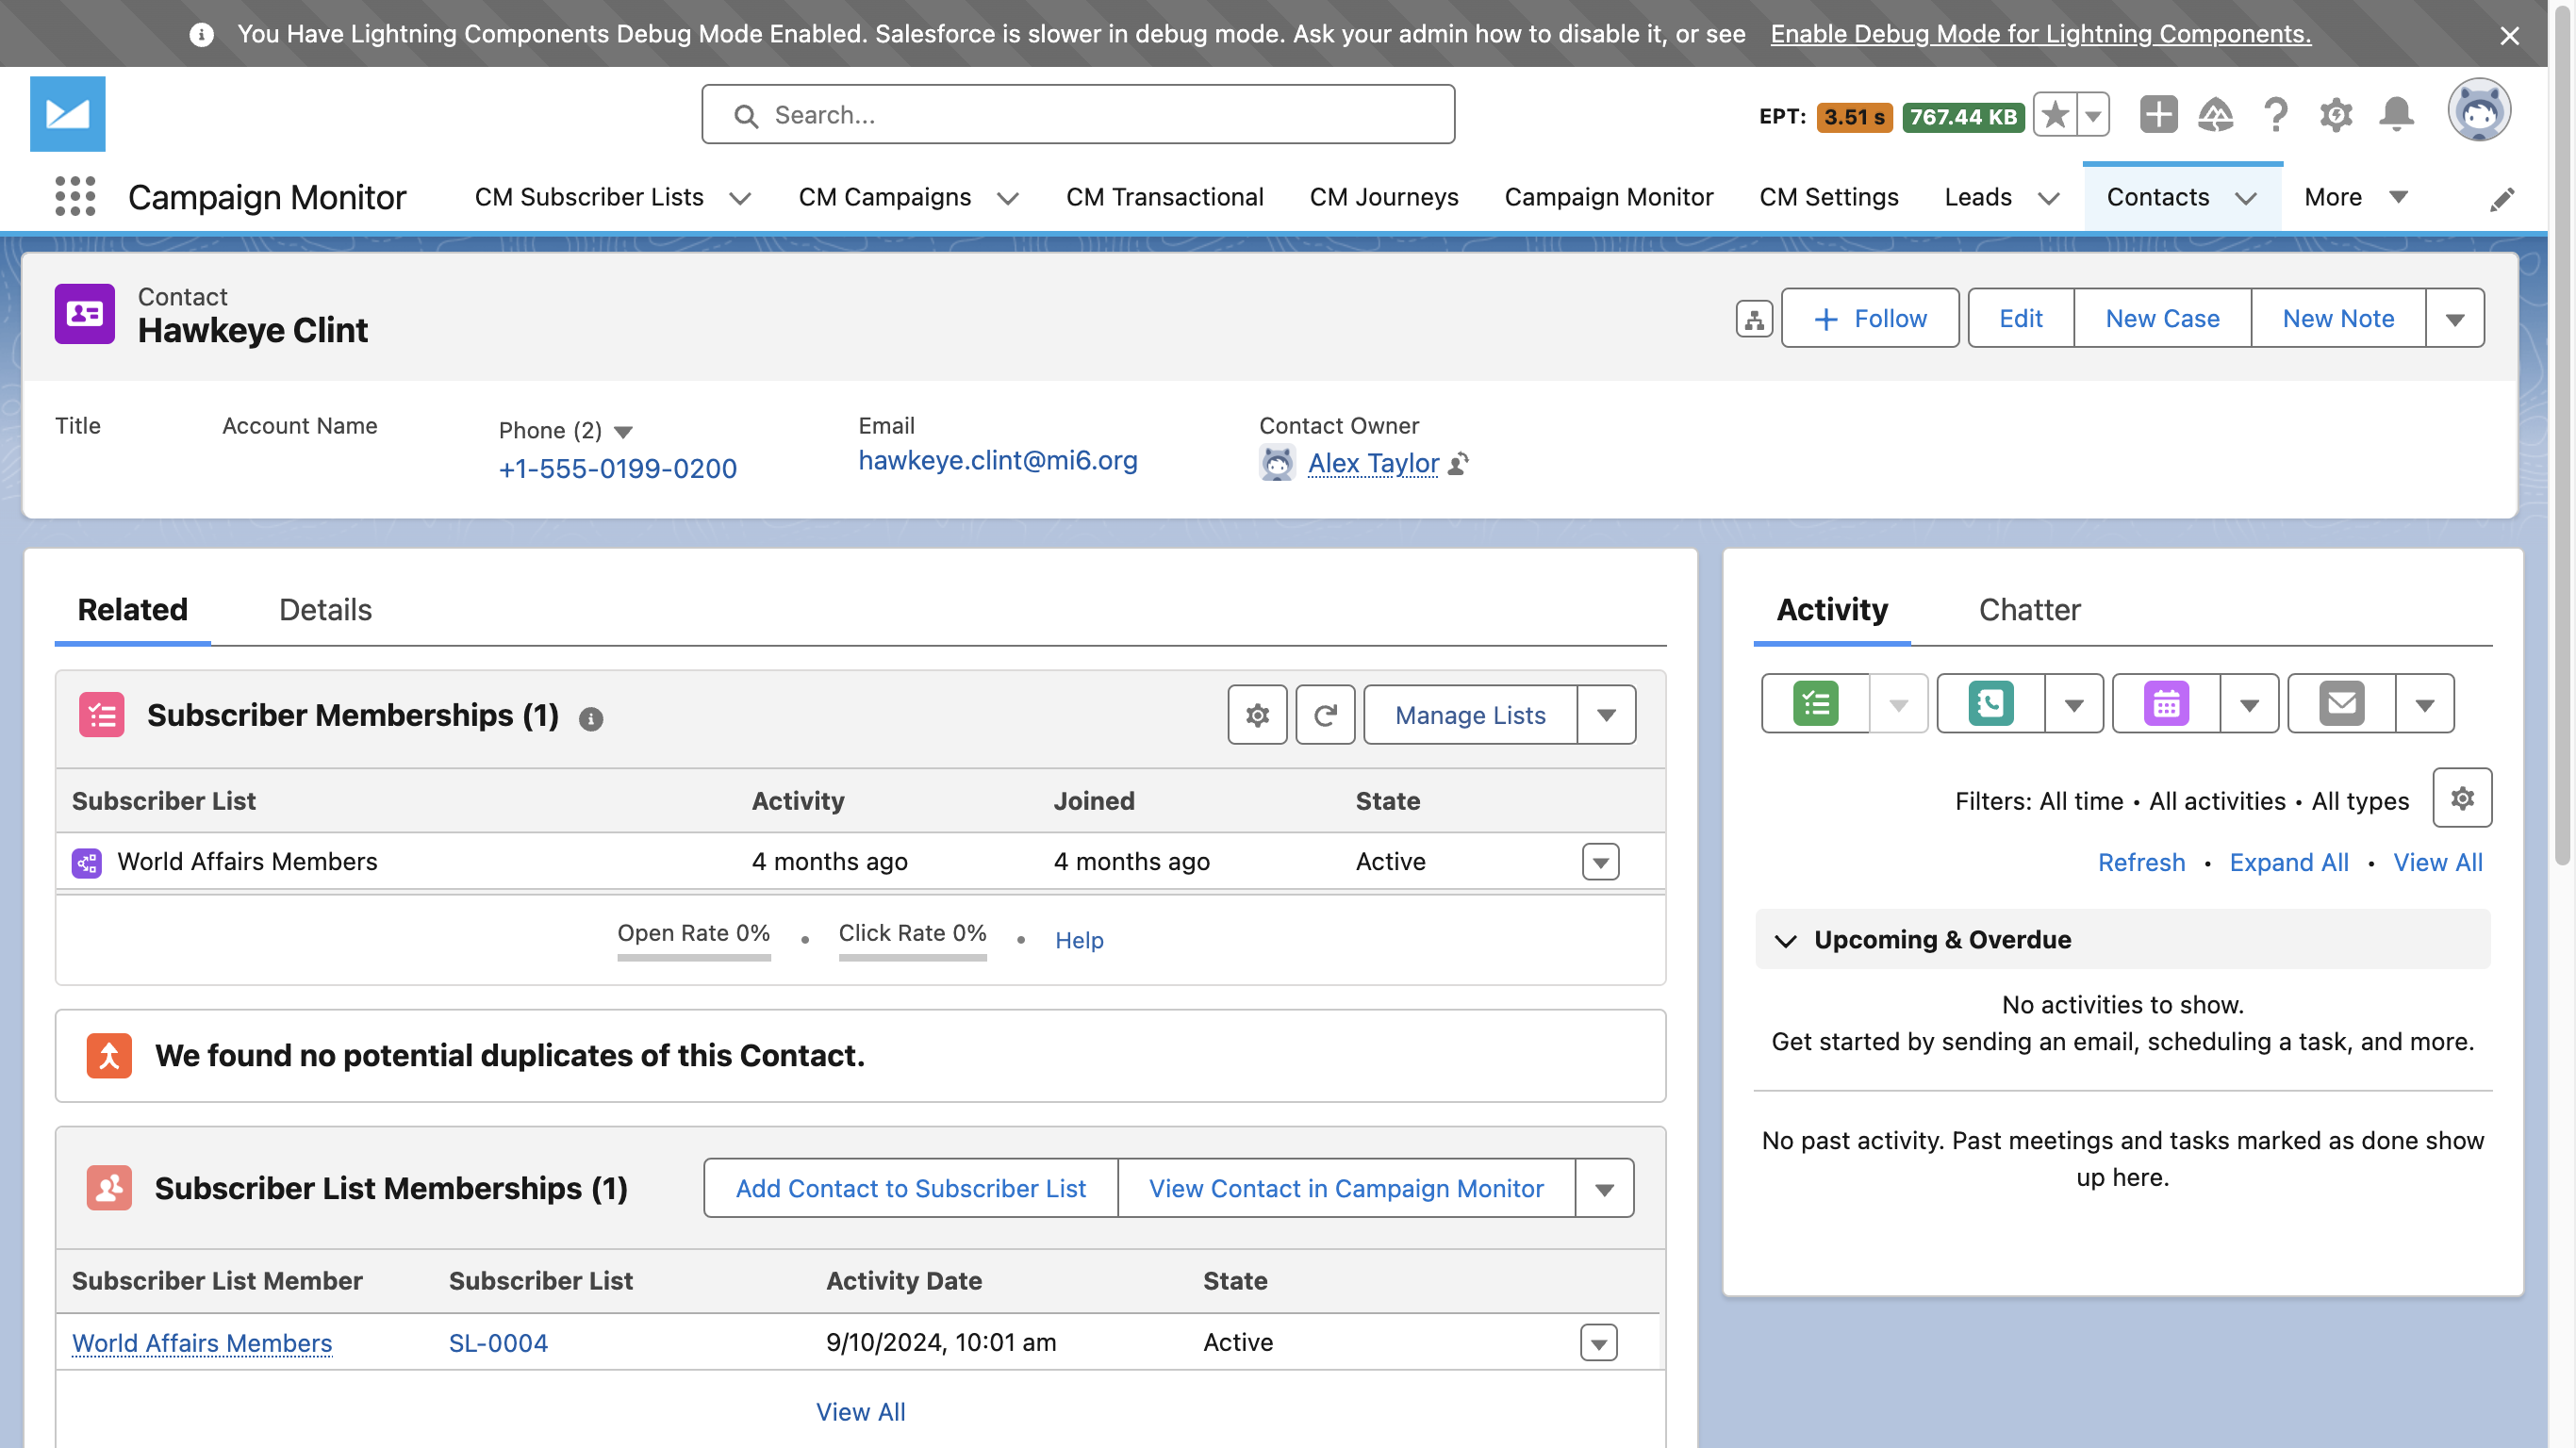Viewport: 2576px width, 1448px height.
Task: Create new event calendar icon
Action: click(2166, 704)
